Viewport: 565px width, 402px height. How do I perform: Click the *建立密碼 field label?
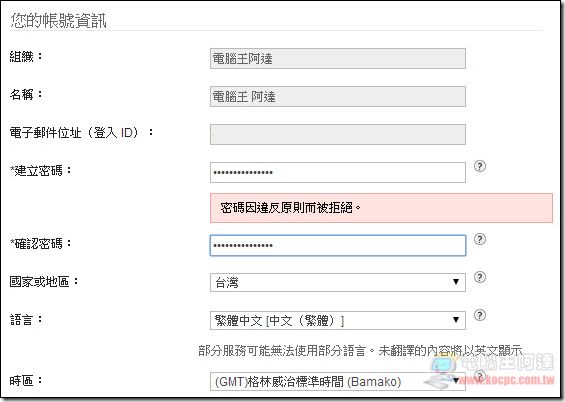(40, 170)
